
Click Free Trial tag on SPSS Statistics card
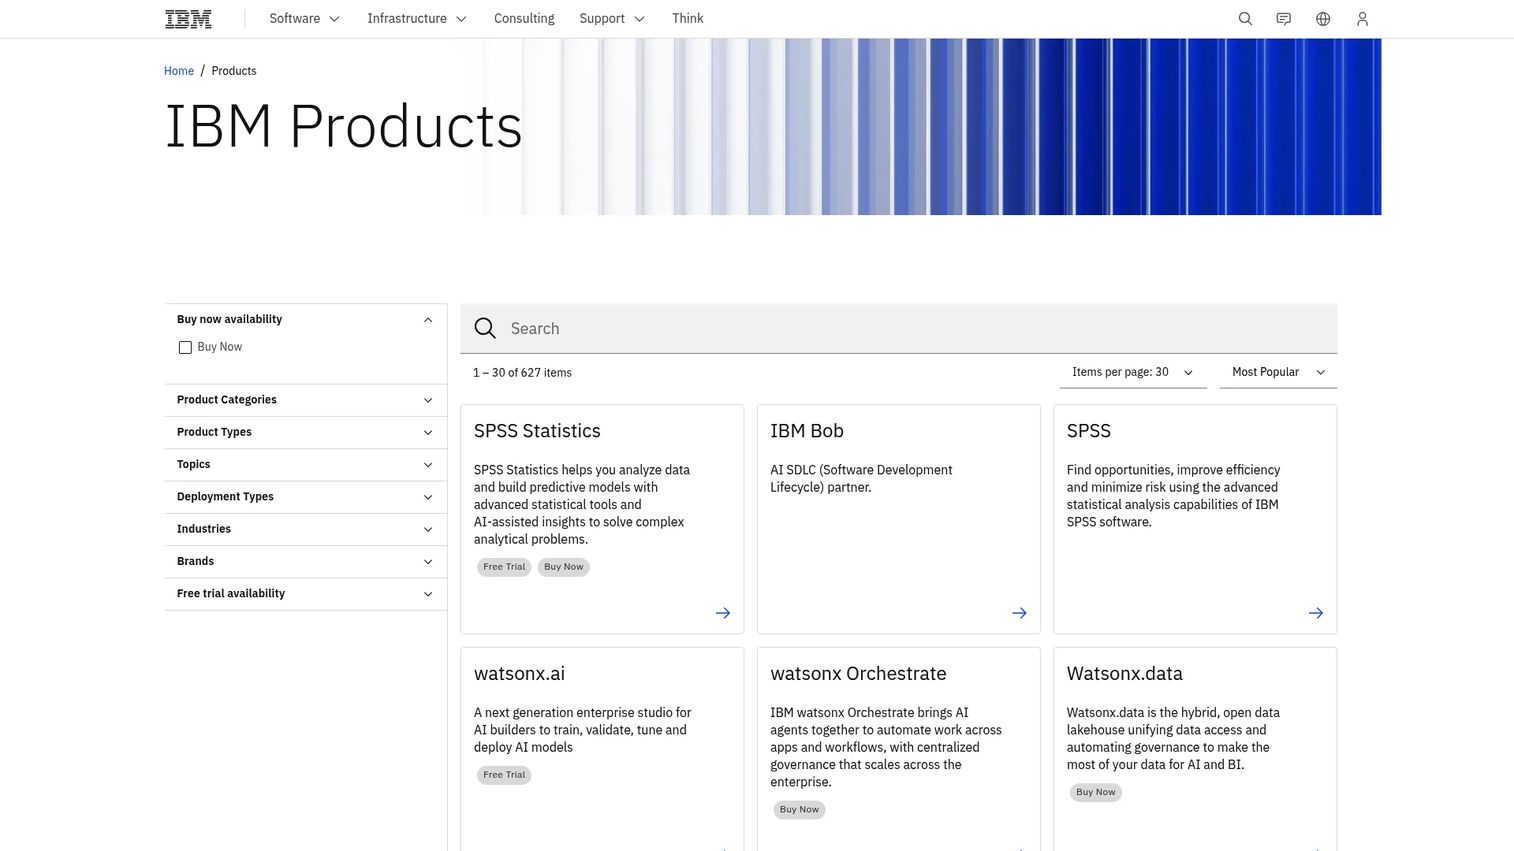[x=504, y=567]
